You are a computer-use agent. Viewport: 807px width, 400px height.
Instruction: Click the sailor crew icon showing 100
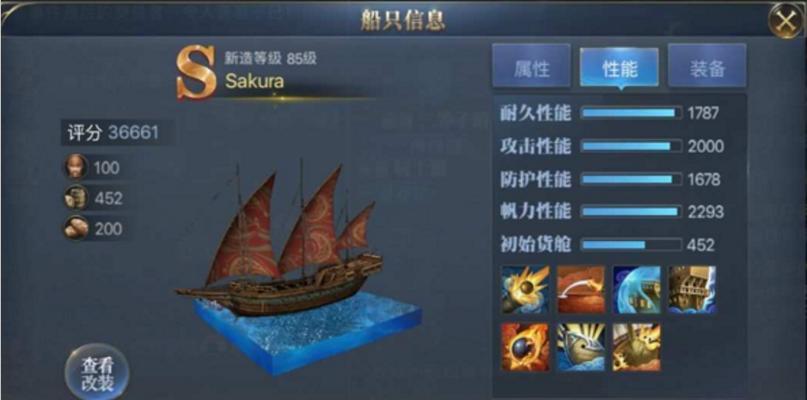coord(76,167)
